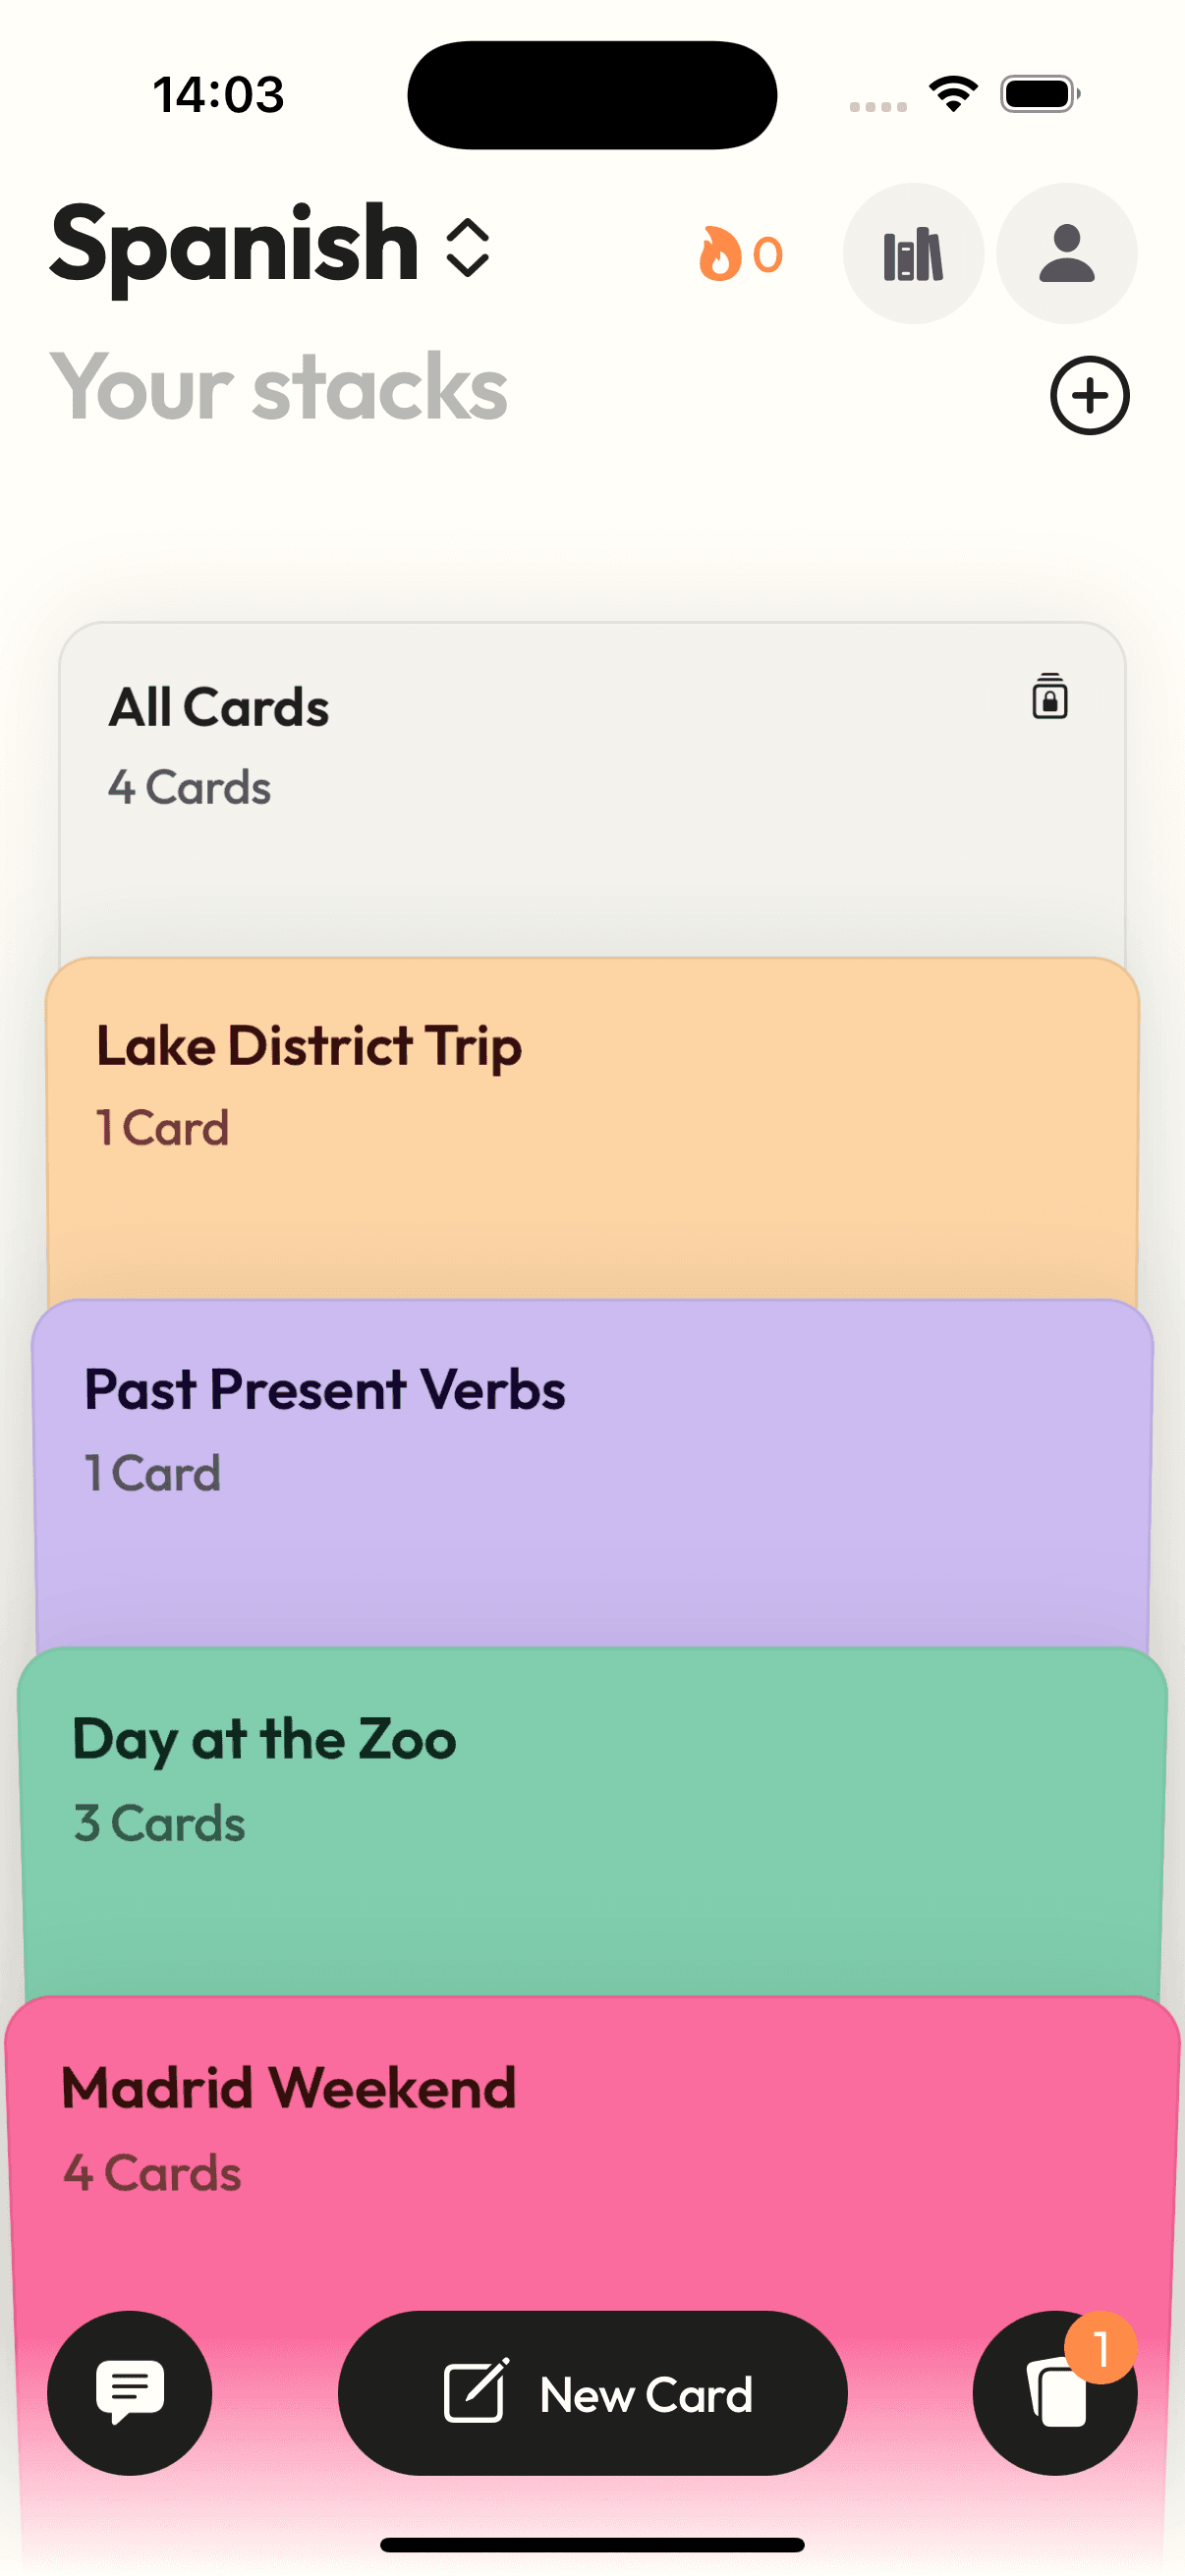
Task: Open the card review pile icon
Action: [1054, 2392]
